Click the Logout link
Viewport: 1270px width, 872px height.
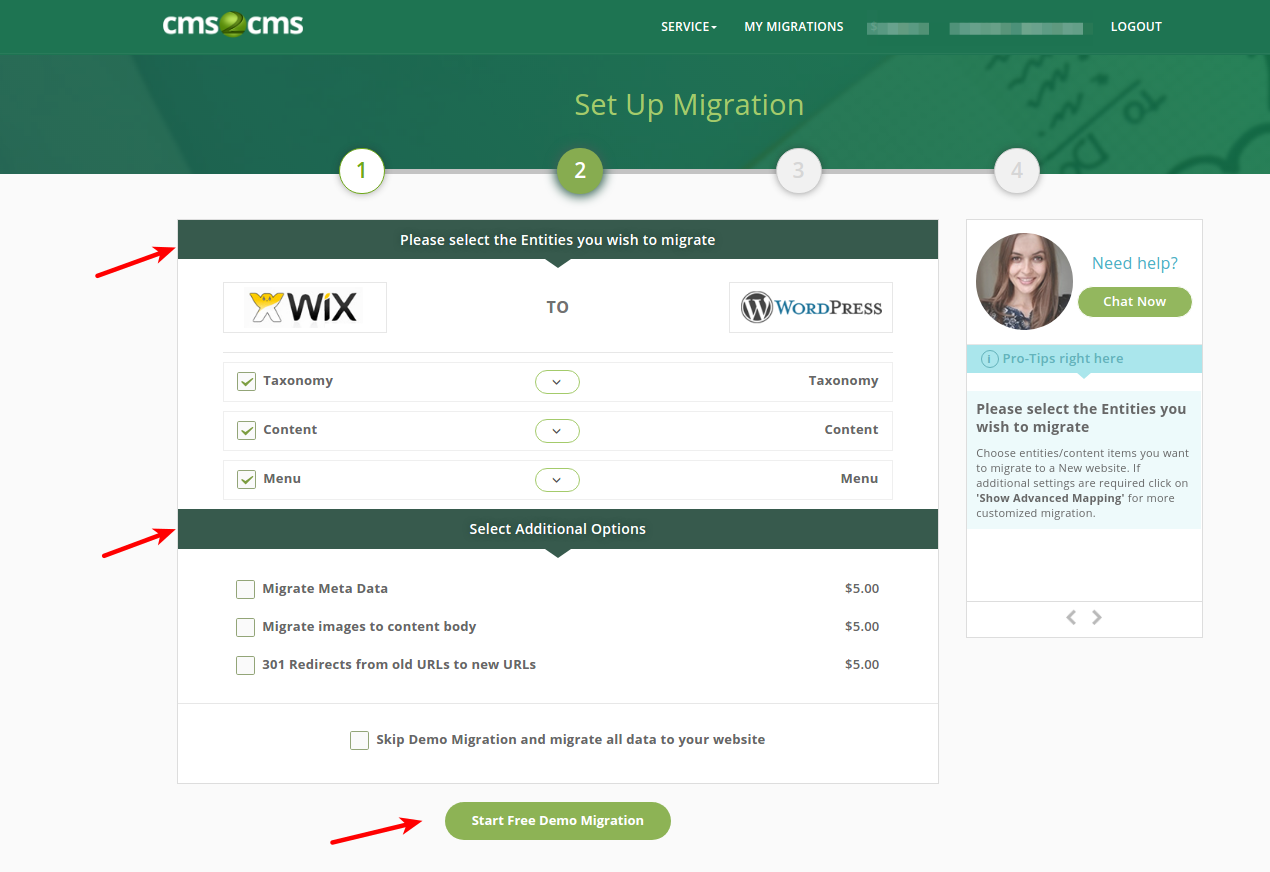[1136, 27]
